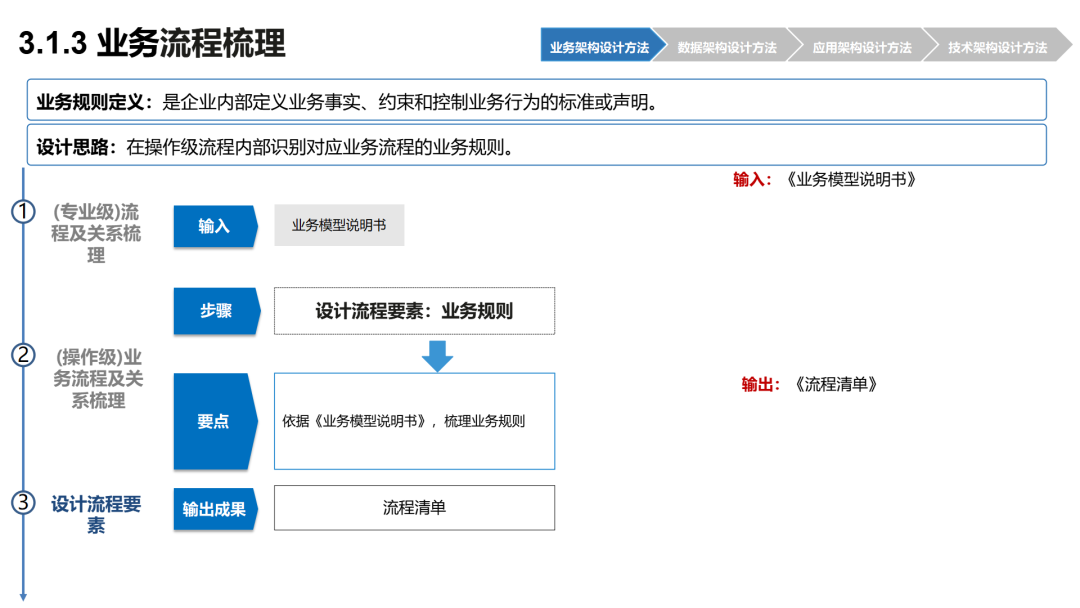The height and width of the screenshot is (608, 1080).
Task: Click the blue 输入 pentagon label
Action: tap(216, 226)
